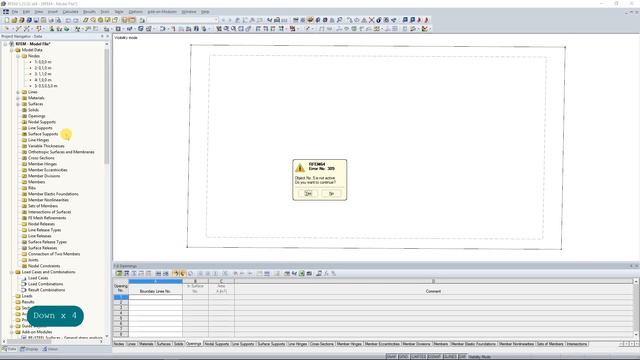
Task: Select FE Mesh Refinements in the navigator tree
Action: pyautogui.click(x=47, y=218)
